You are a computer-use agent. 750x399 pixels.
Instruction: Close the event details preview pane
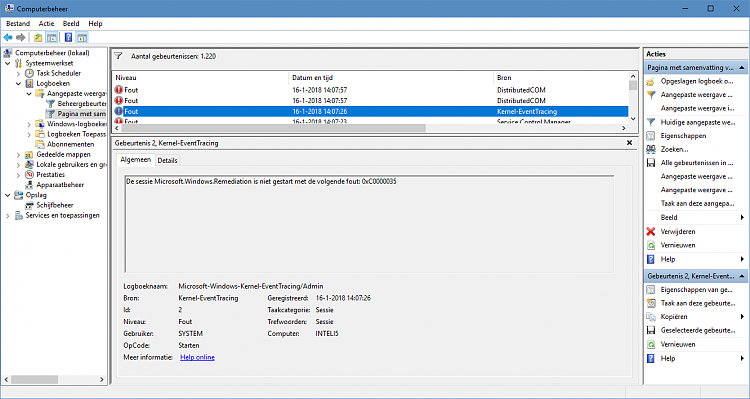[629, 143]
